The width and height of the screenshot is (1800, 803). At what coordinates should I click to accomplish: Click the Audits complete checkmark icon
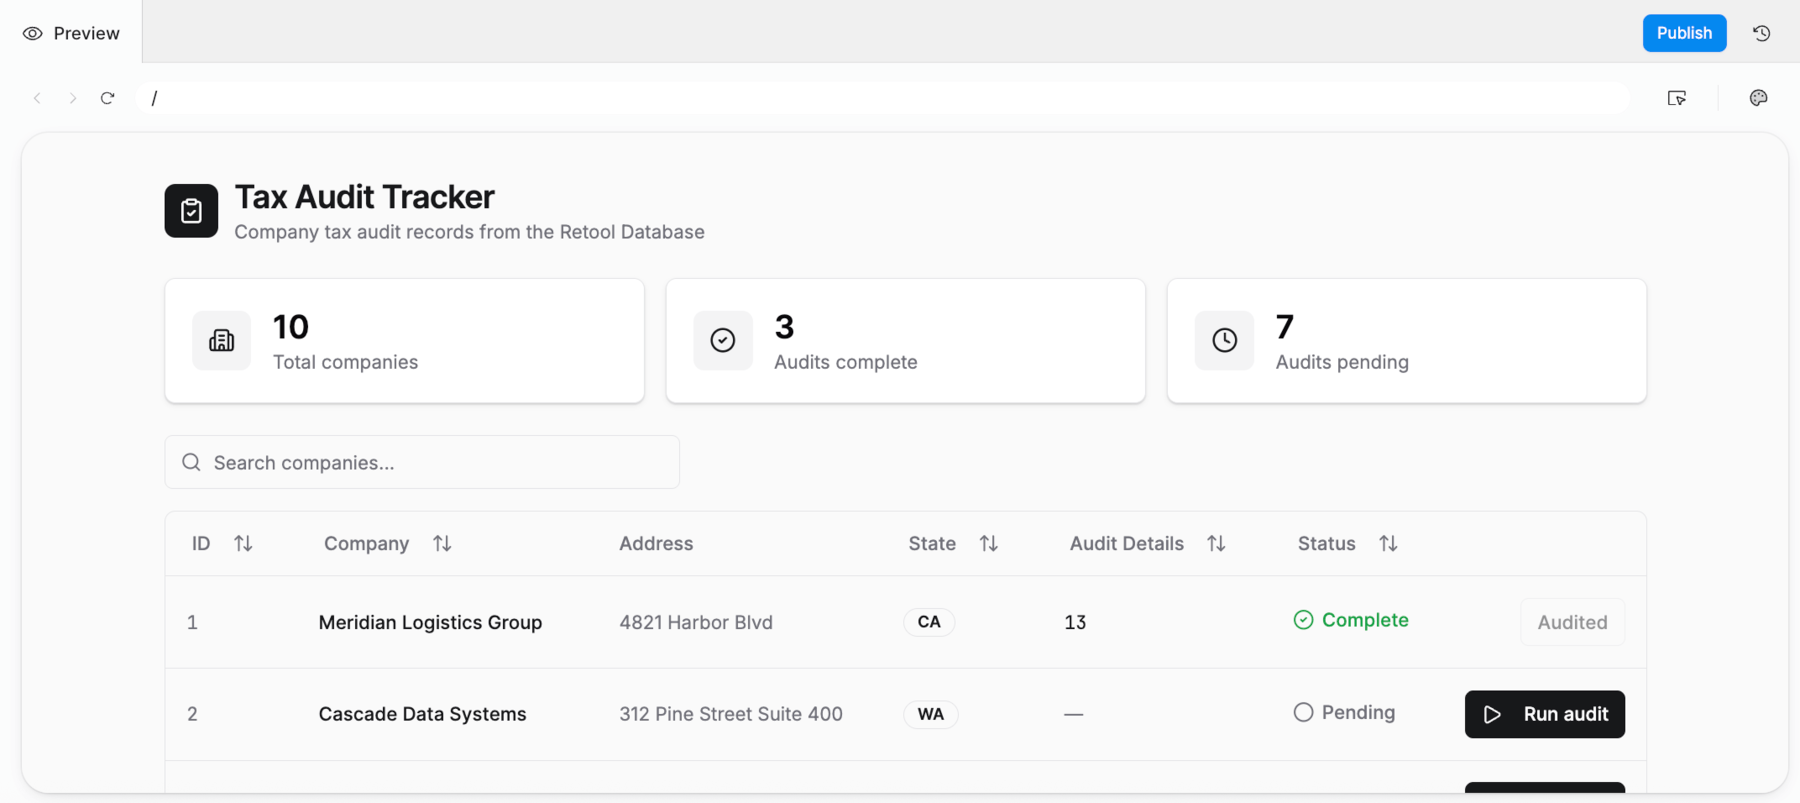pyautogui.click(x=723, y=341)
